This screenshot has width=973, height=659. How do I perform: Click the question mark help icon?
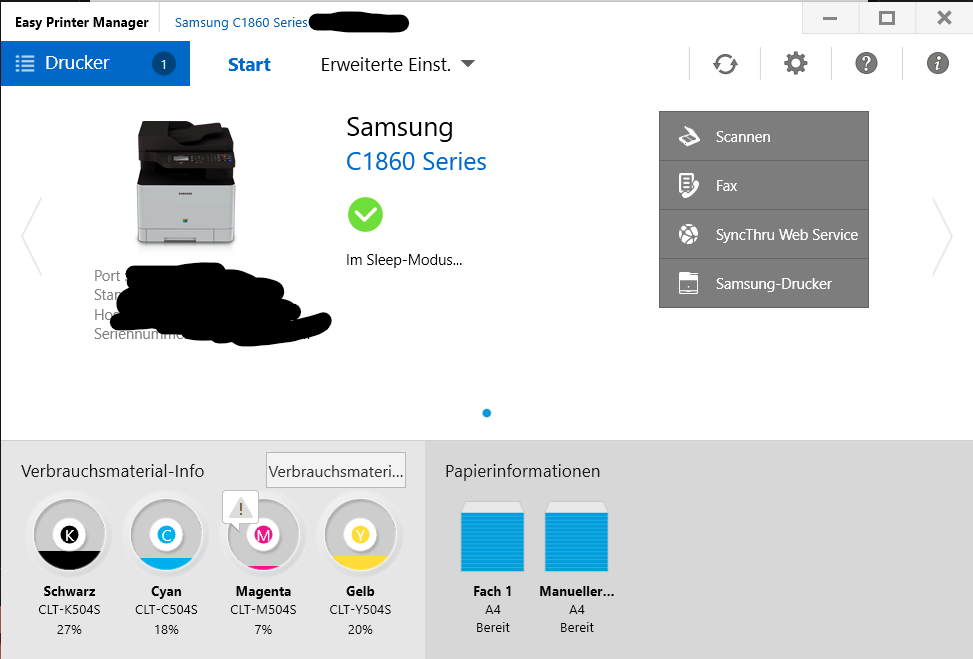click(866, 63)
